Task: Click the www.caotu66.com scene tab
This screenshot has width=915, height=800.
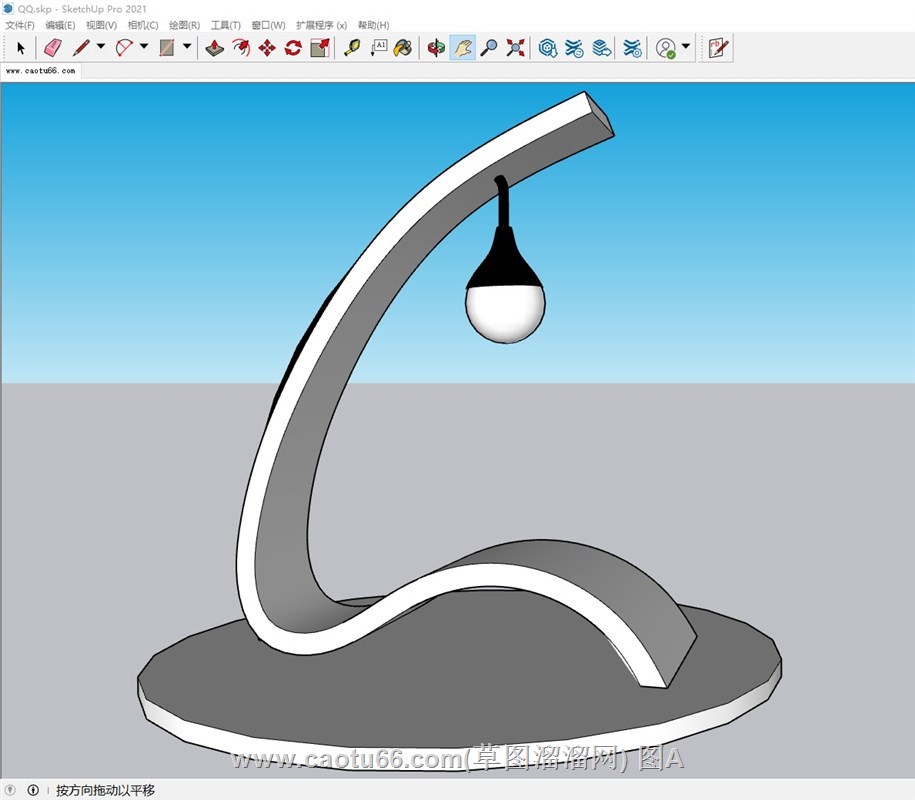Action: 41,72
